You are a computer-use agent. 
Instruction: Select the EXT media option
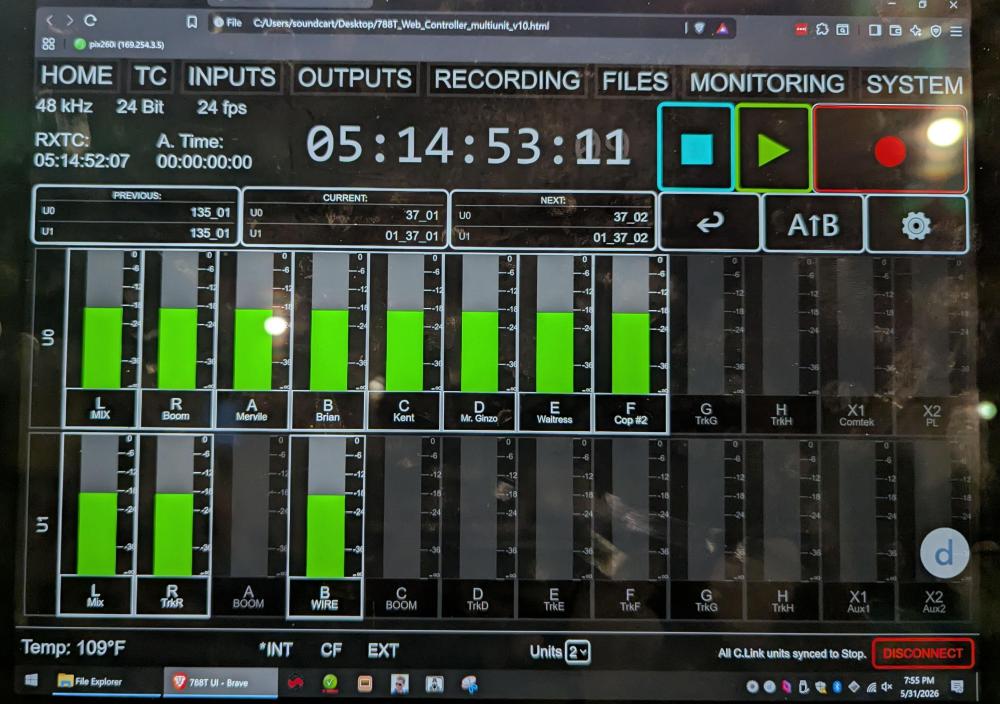coord(383,650)
